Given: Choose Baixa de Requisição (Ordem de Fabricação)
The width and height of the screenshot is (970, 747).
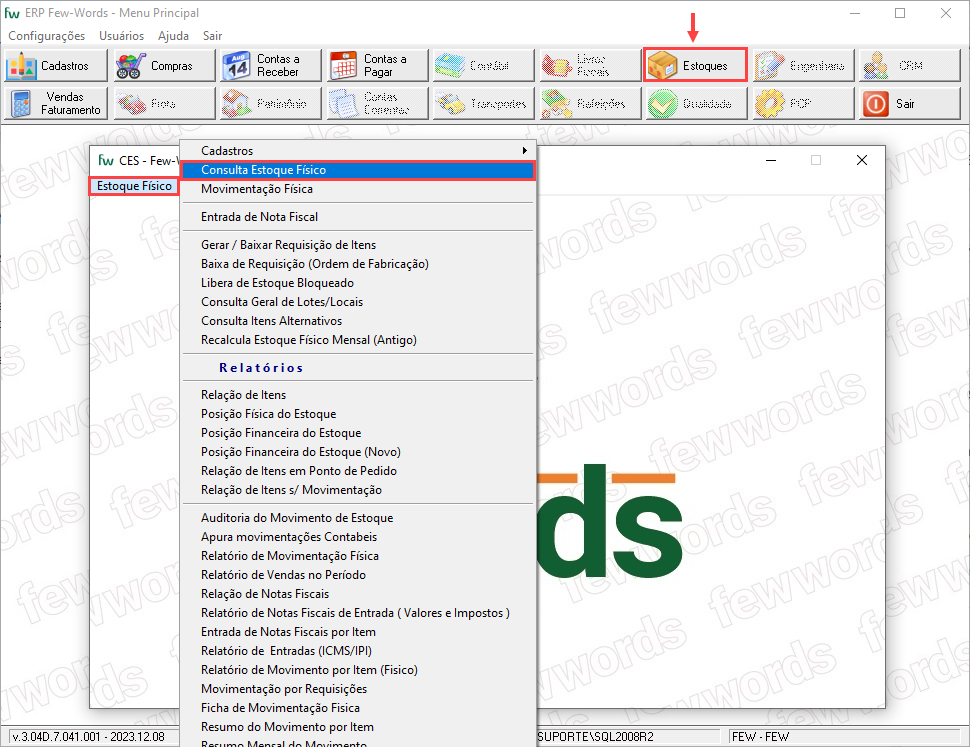Looking at the screenshot, I should 358,264.
